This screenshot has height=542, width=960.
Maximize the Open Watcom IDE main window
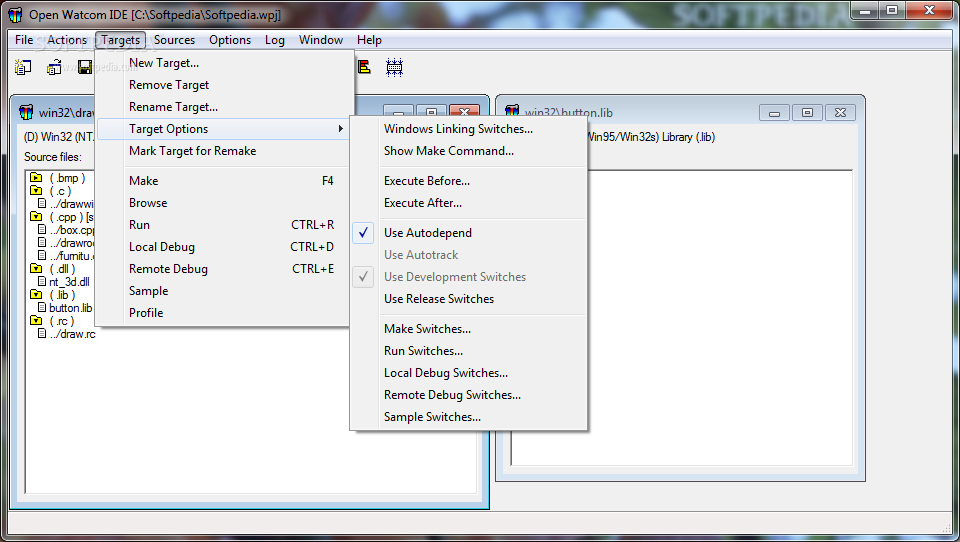[x=892, y=10]
